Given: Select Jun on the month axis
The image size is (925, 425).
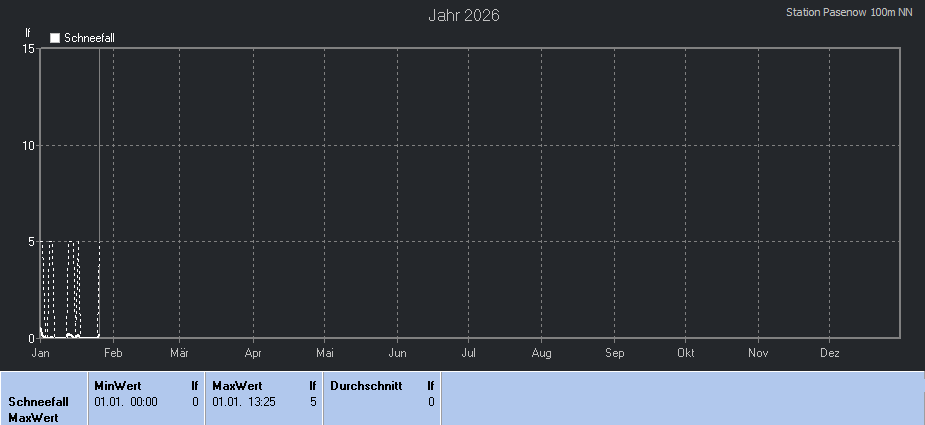Looking at the screenshot, I should pyautogui.click(x=397, y=353).
